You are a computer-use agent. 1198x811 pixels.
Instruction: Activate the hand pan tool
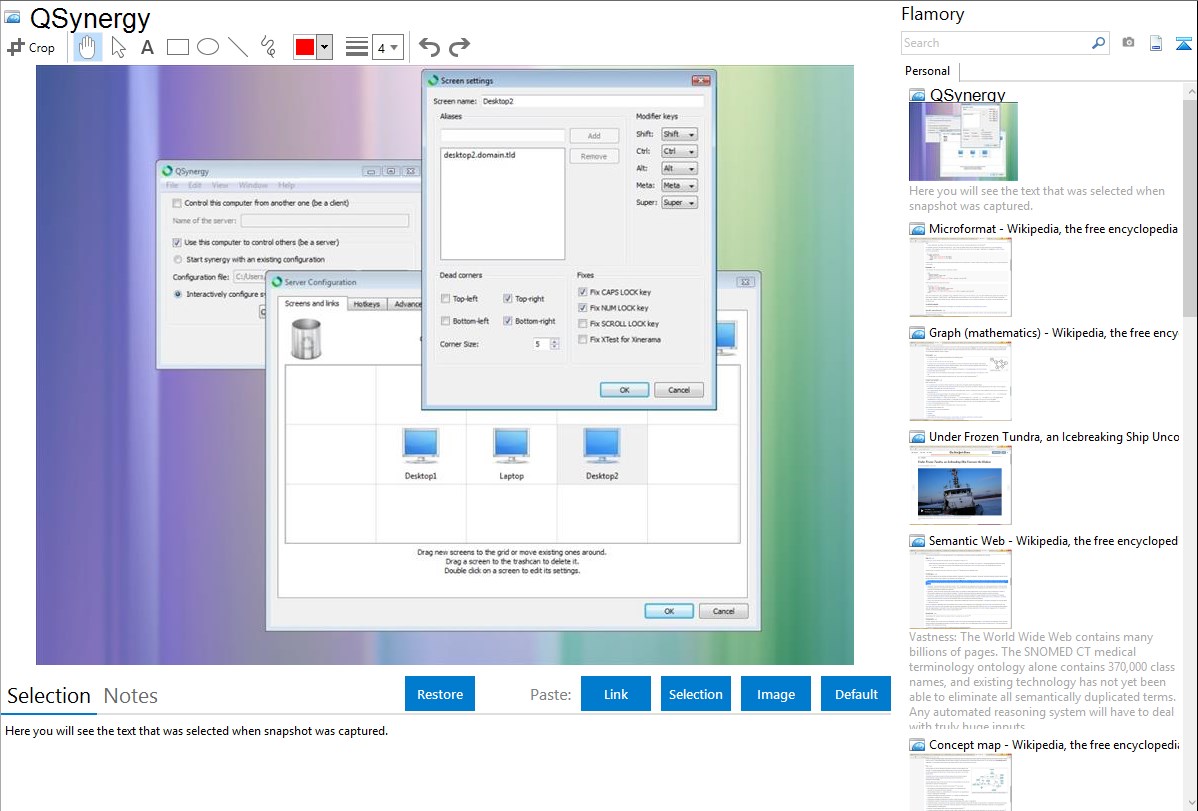click(88, 47)
